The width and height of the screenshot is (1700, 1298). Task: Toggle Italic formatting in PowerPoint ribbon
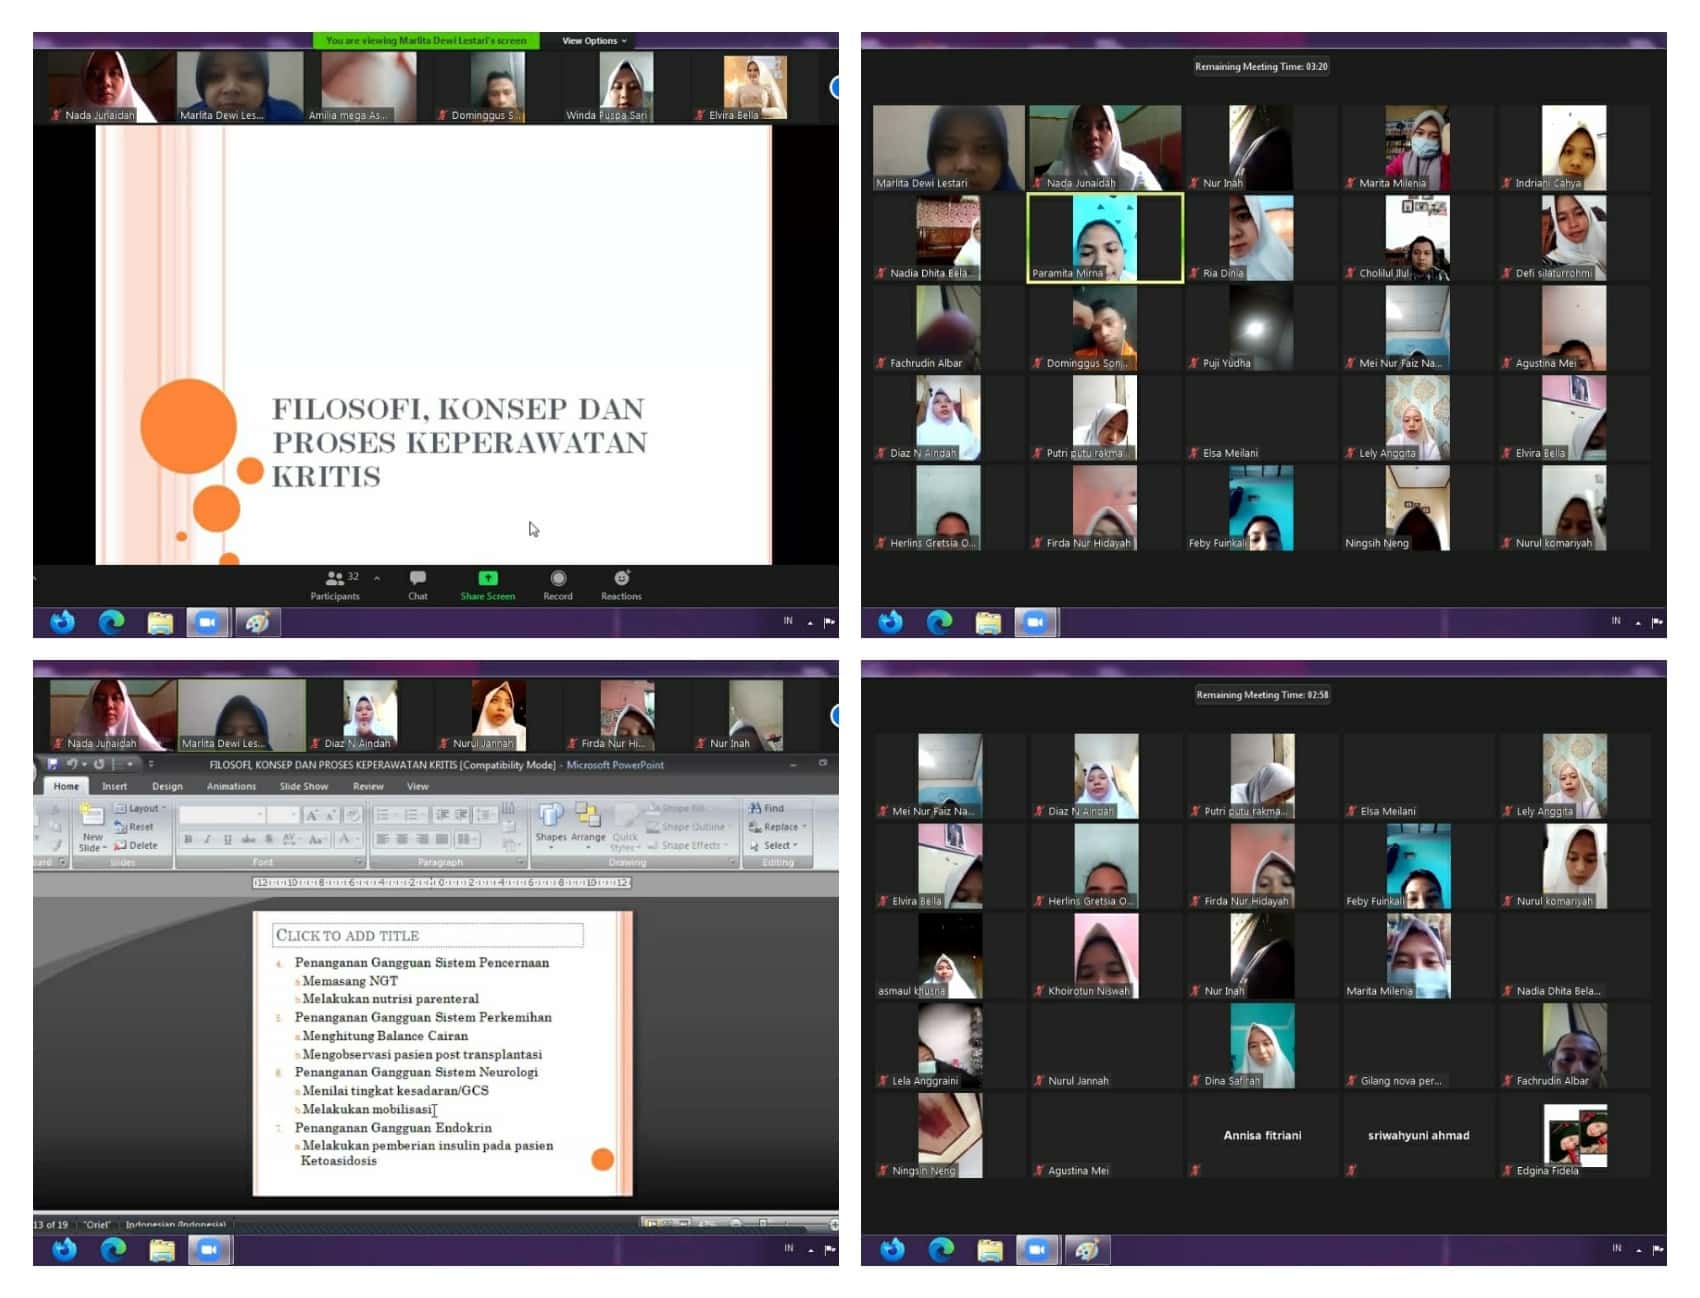207,840
